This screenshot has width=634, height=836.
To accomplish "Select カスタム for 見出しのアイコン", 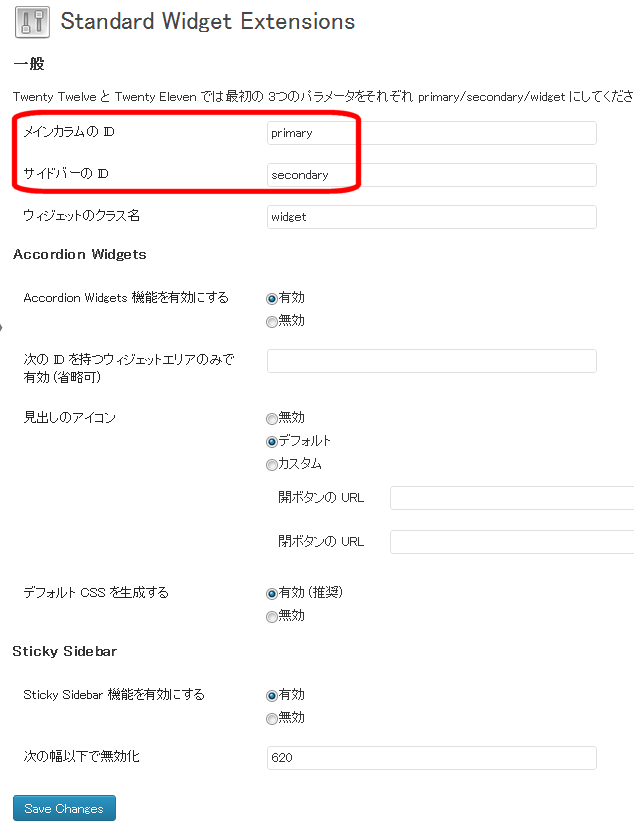I will click(272, 465).
